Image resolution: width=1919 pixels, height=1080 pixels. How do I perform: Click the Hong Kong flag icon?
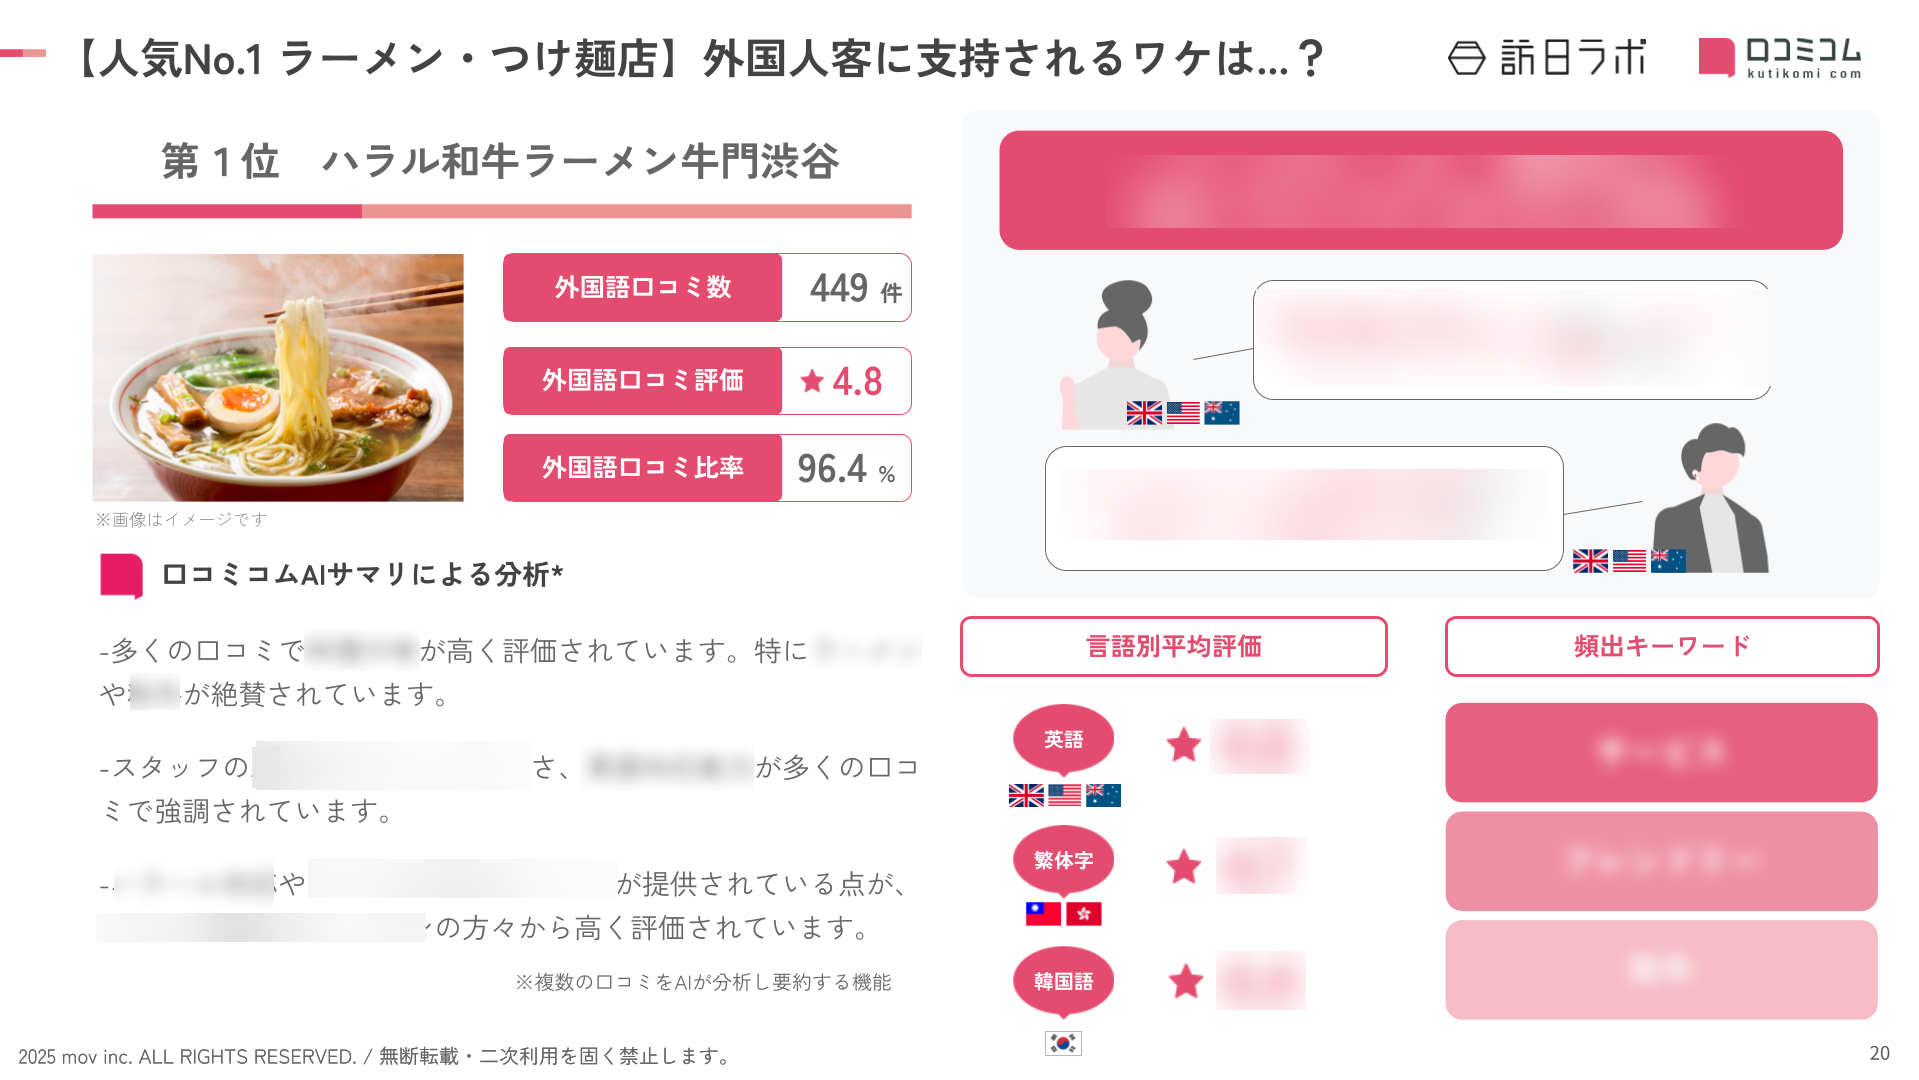pyautogui.click(x=1084, y=913)
